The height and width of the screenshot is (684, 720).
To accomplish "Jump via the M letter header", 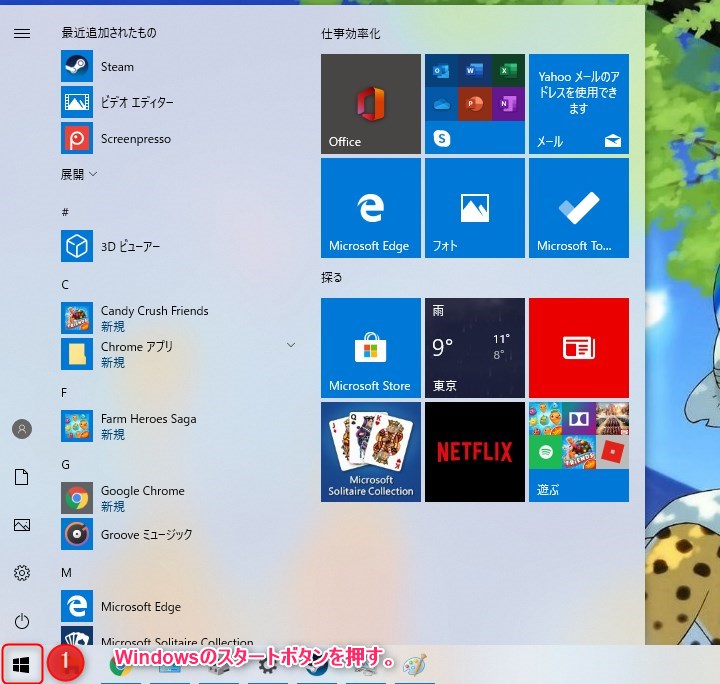I will coord(66,572).
